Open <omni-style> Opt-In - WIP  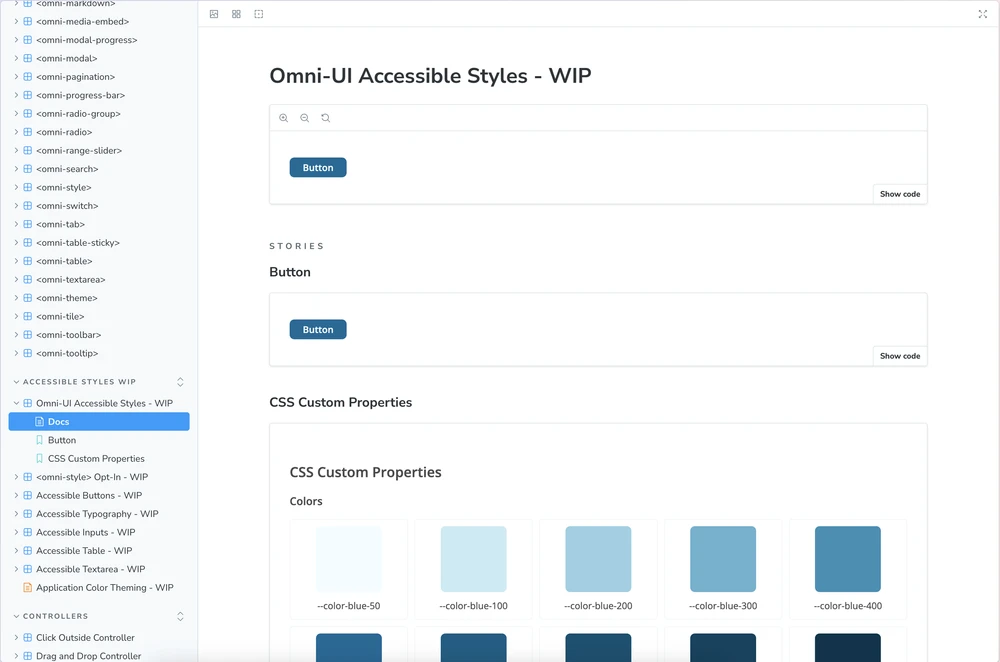click(92, 477)
